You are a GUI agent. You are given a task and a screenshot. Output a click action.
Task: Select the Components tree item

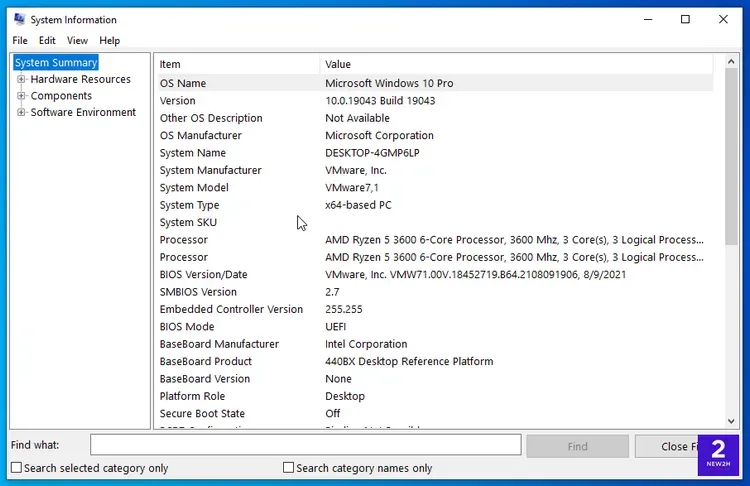61,96
